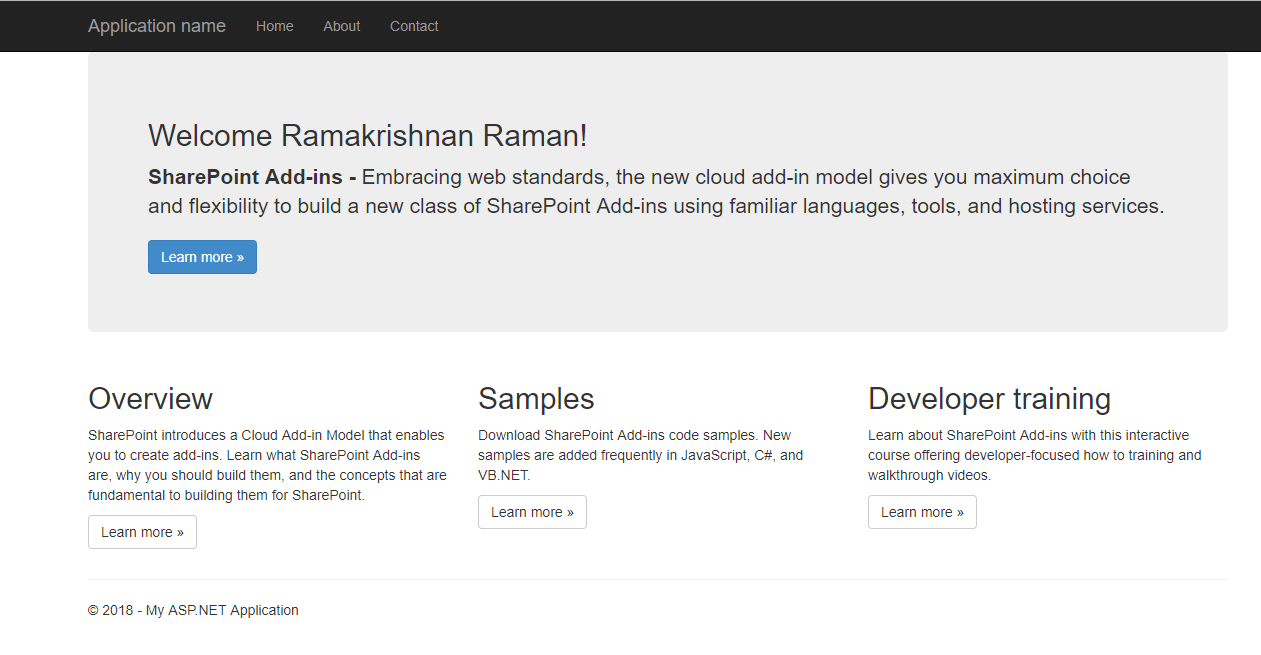Click Learn more under Overview
The image size is (1261, 655).
(142, 532)
